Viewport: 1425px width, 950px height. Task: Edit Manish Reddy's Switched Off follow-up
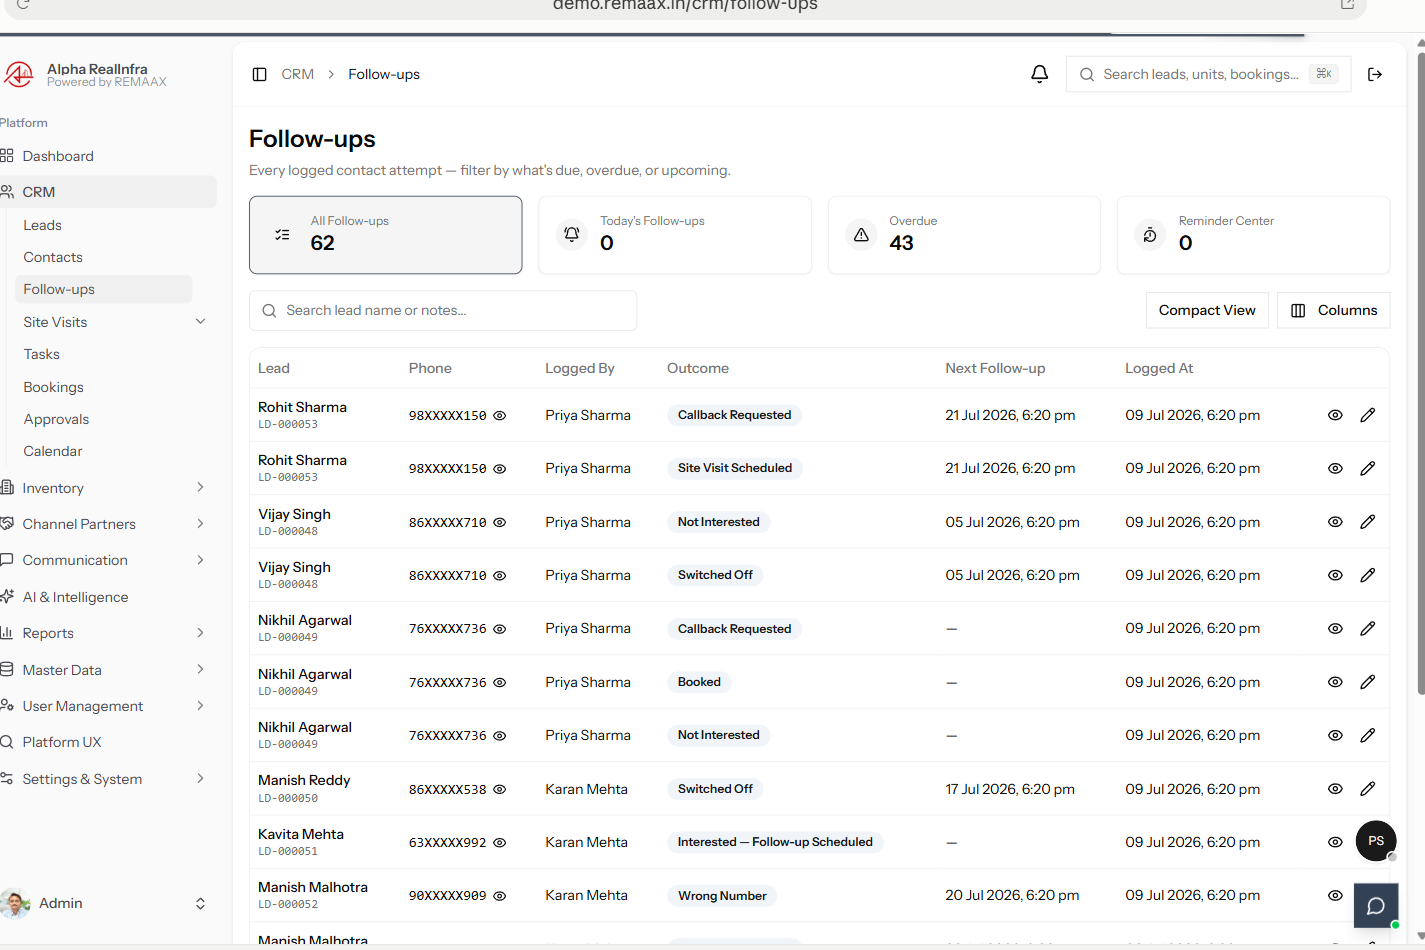(1368, 789)
